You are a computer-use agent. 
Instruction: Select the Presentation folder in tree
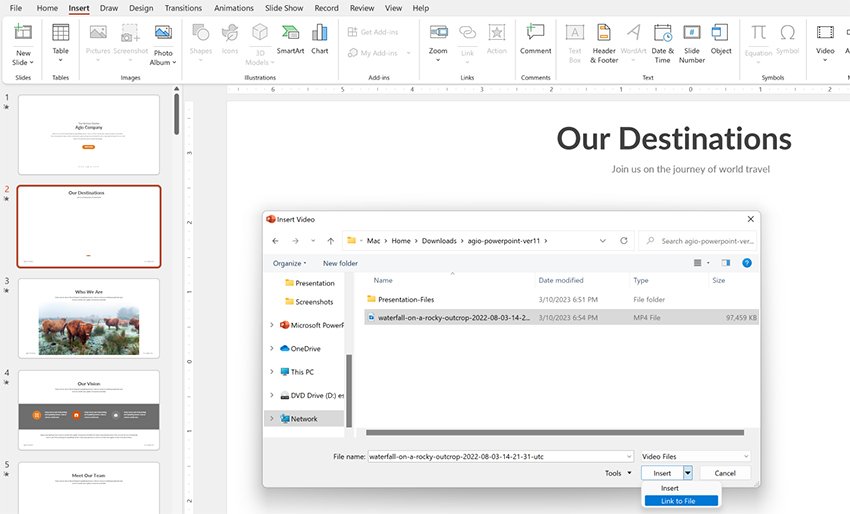pos(310,283)
